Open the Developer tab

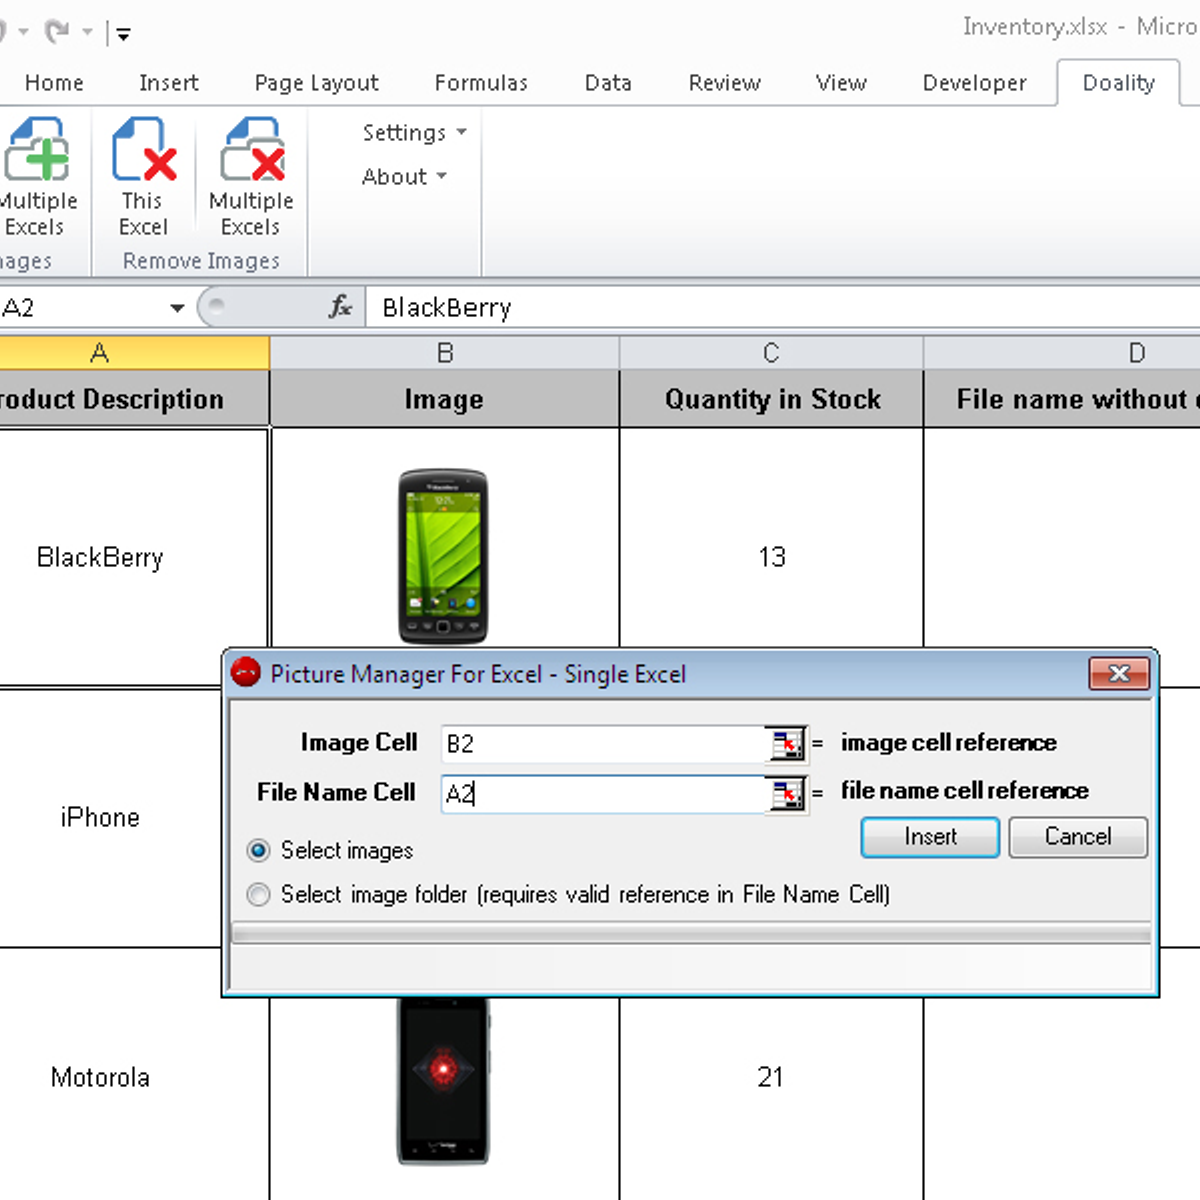[974, 83]
